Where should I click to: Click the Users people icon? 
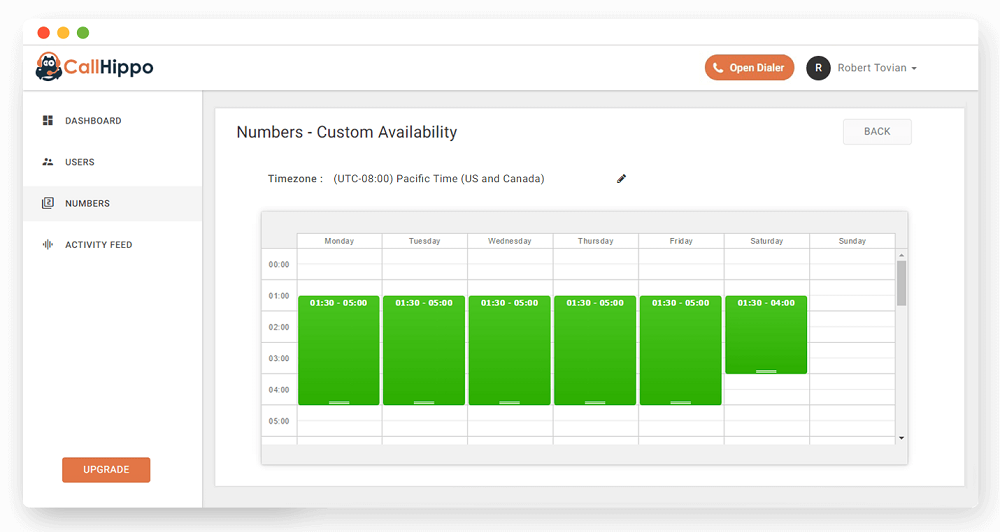[48, 162]
